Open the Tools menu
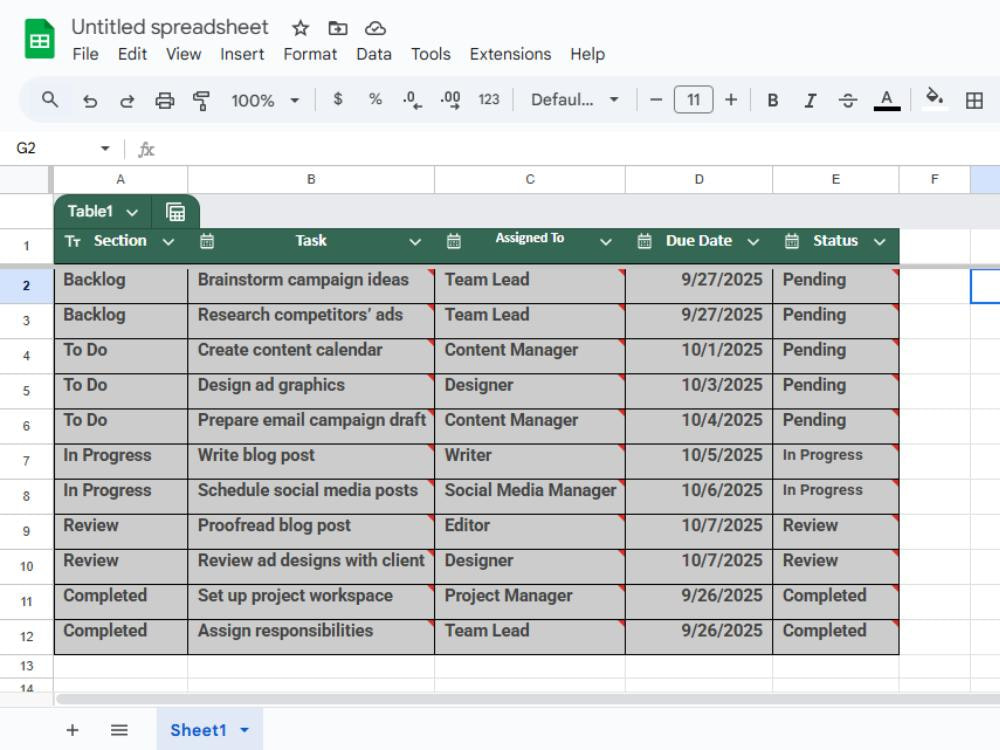 click(430, 54)
